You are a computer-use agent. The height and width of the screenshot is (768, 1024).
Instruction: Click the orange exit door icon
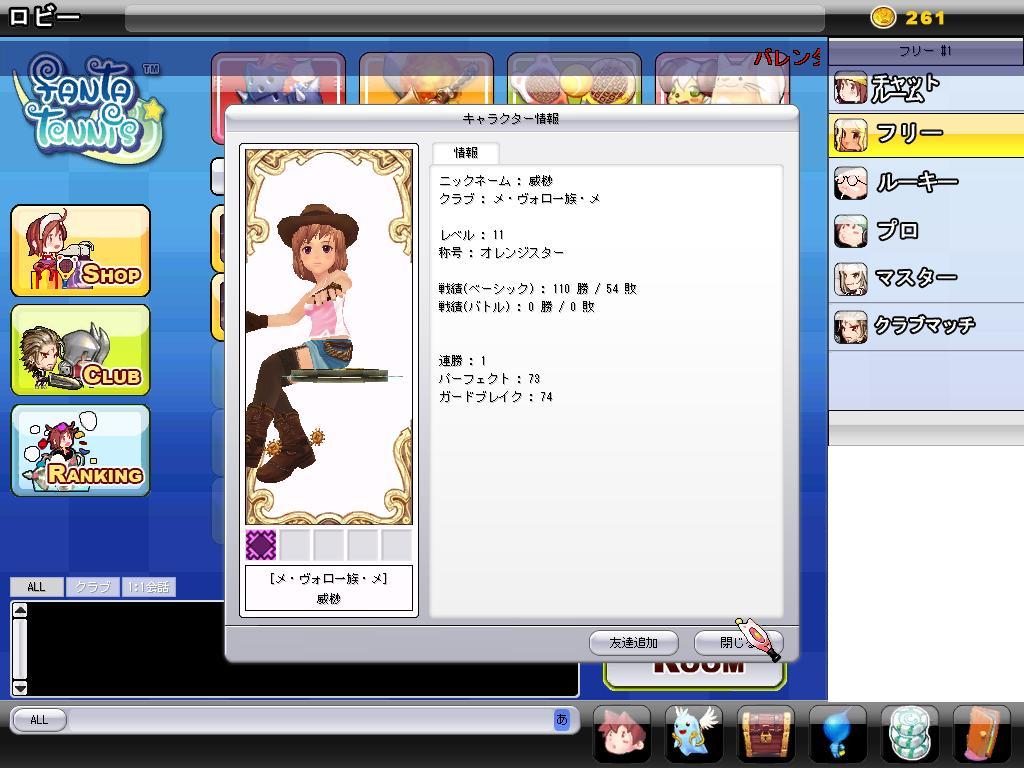pos(981,732)
